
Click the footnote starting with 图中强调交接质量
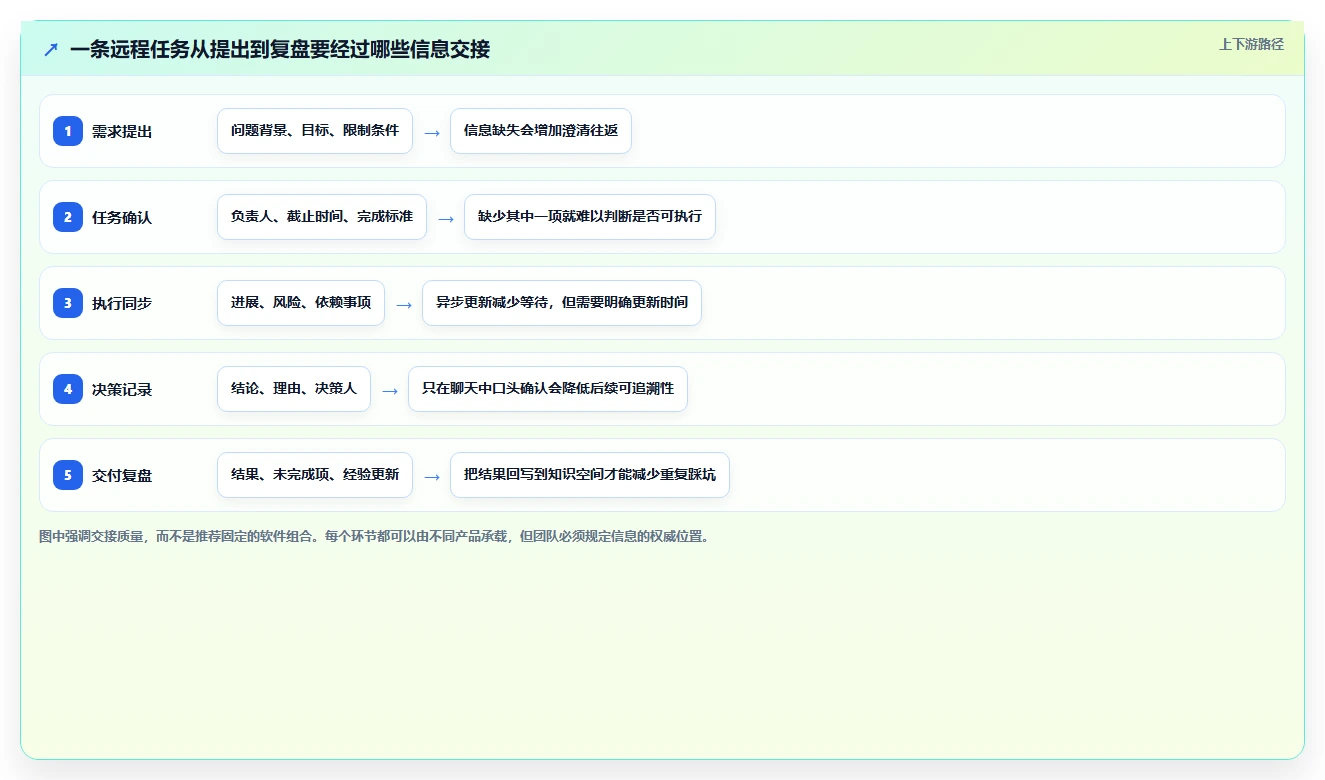(375, 536)
